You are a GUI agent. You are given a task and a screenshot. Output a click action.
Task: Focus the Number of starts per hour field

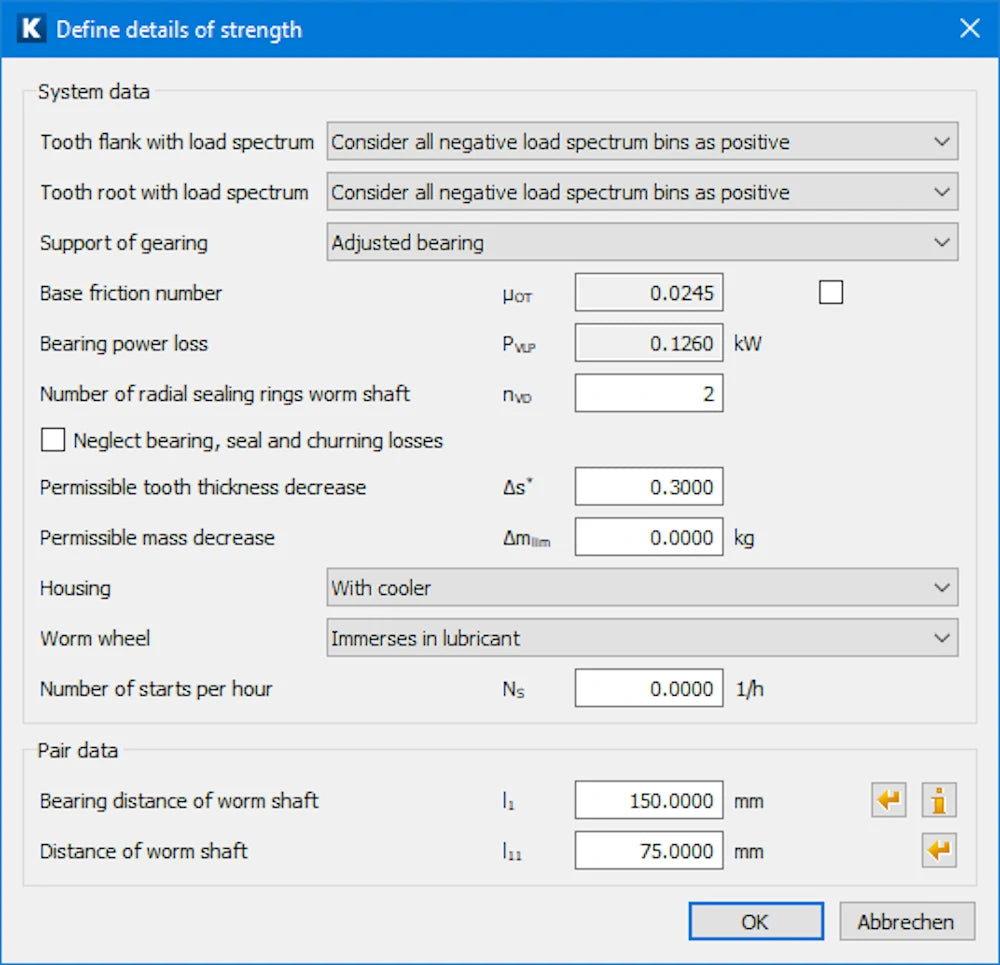pyautogui.click(x=648, y=689)
